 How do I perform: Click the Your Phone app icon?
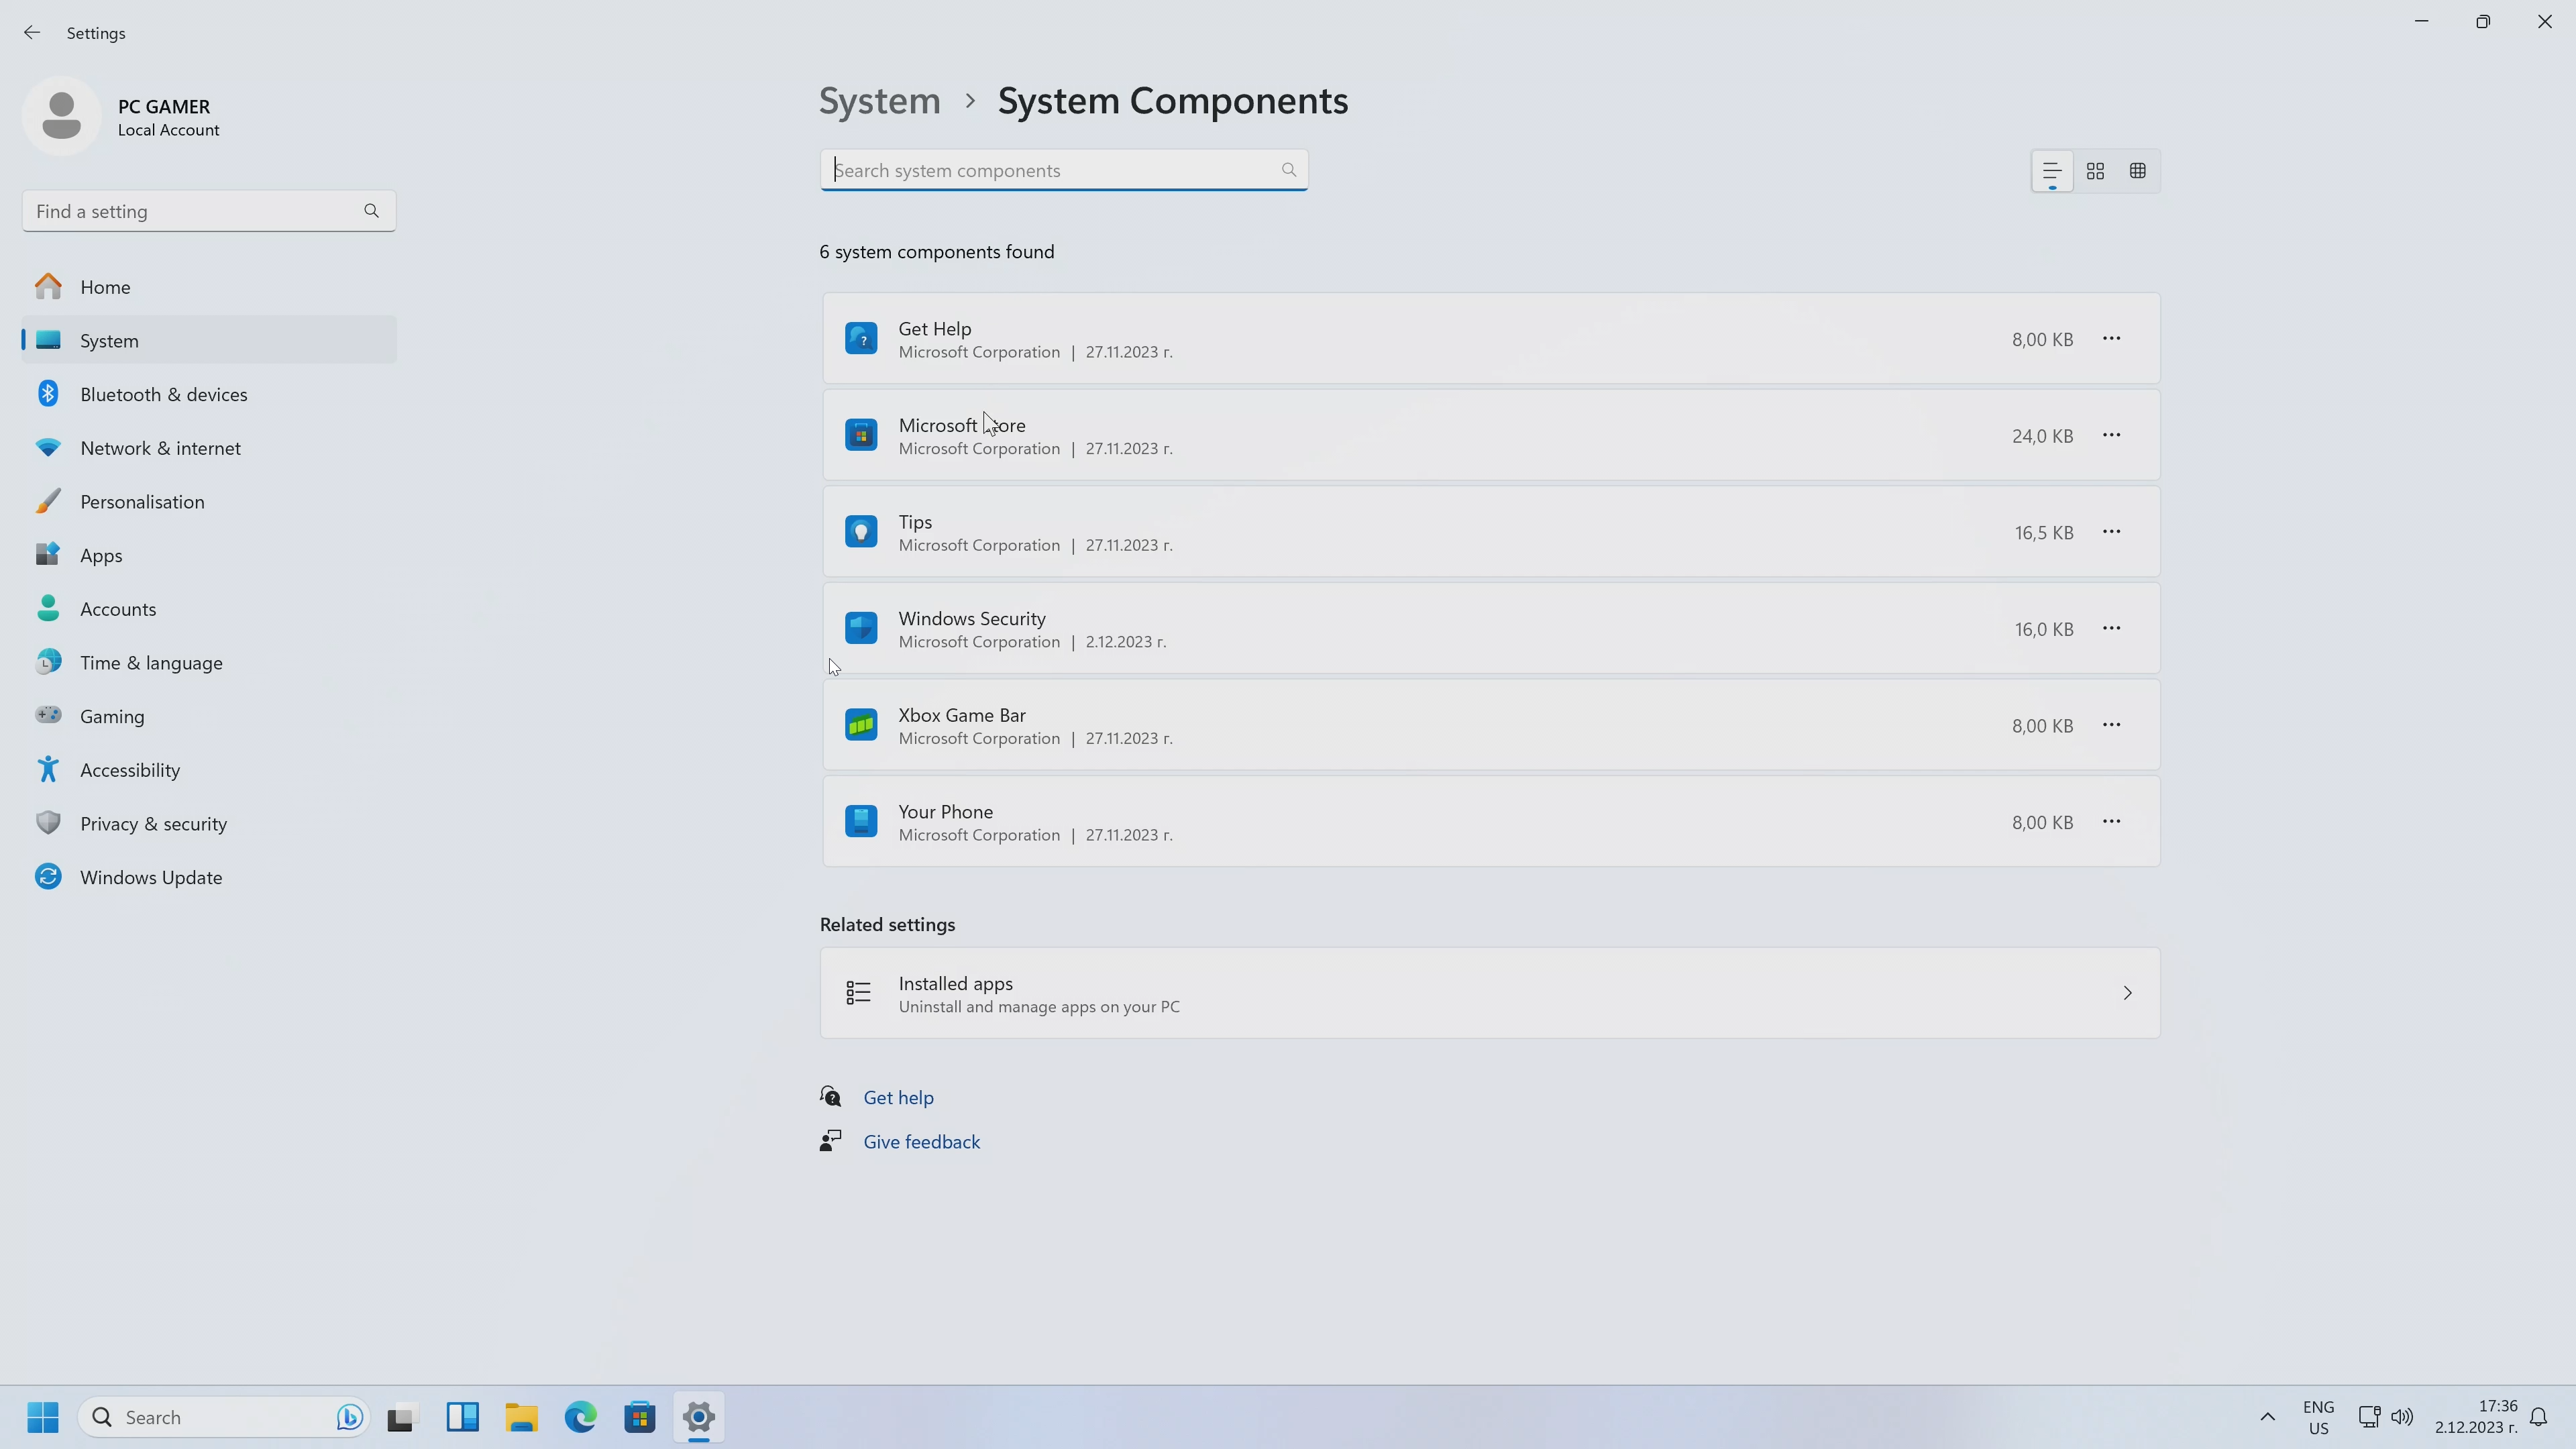point(861,822)
